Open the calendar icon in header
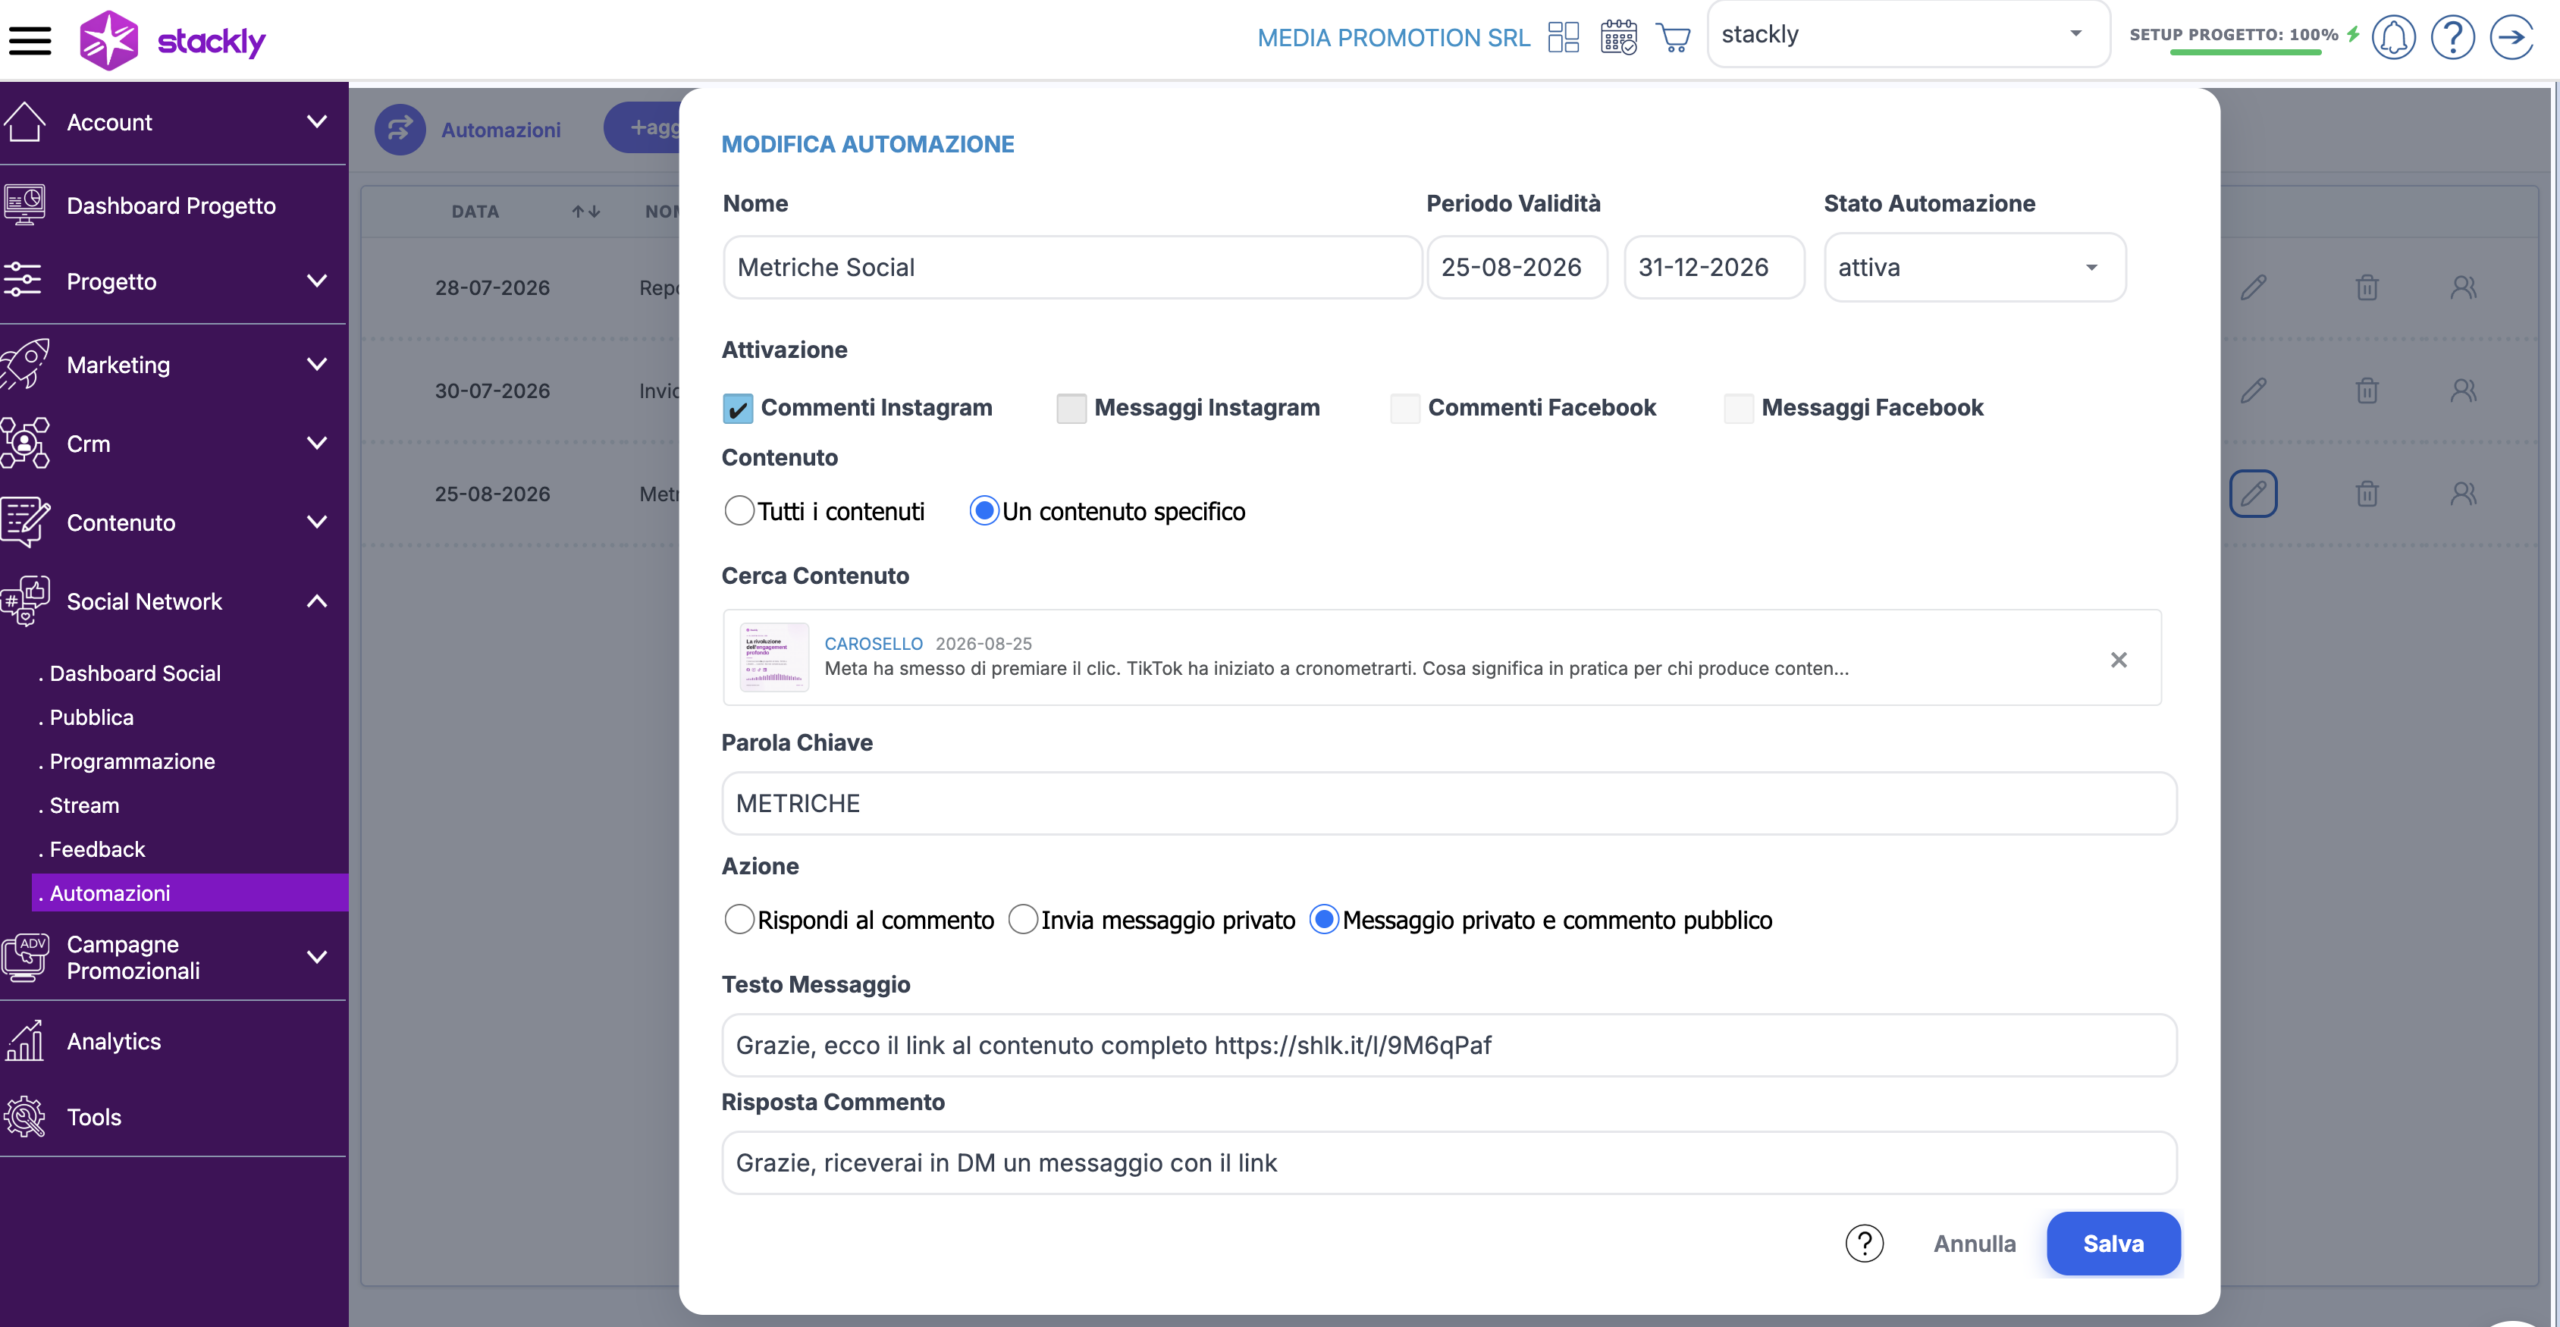This screenshot has height=1327, width=2560. pos(1618,38)
